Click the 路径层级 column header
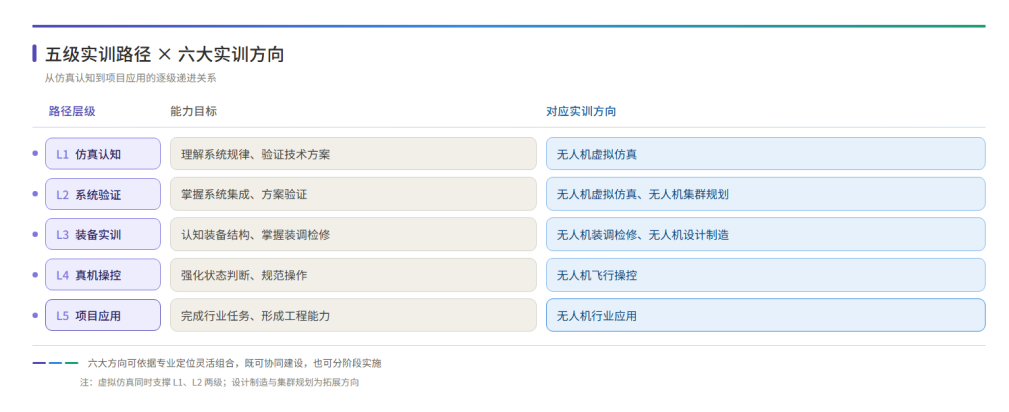Screen dimensions: 1009x412 [x=72, y=111]
